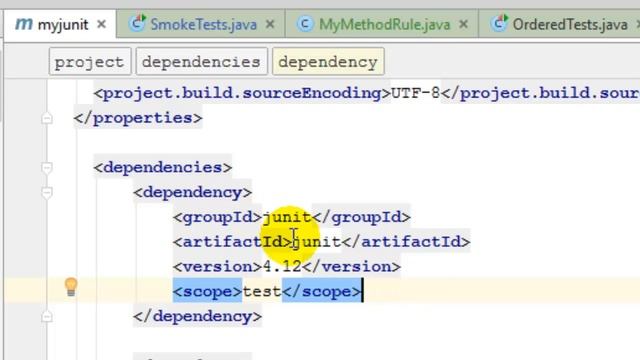Select the project breadcrumb
640x360 pixels.
point(90,62)
